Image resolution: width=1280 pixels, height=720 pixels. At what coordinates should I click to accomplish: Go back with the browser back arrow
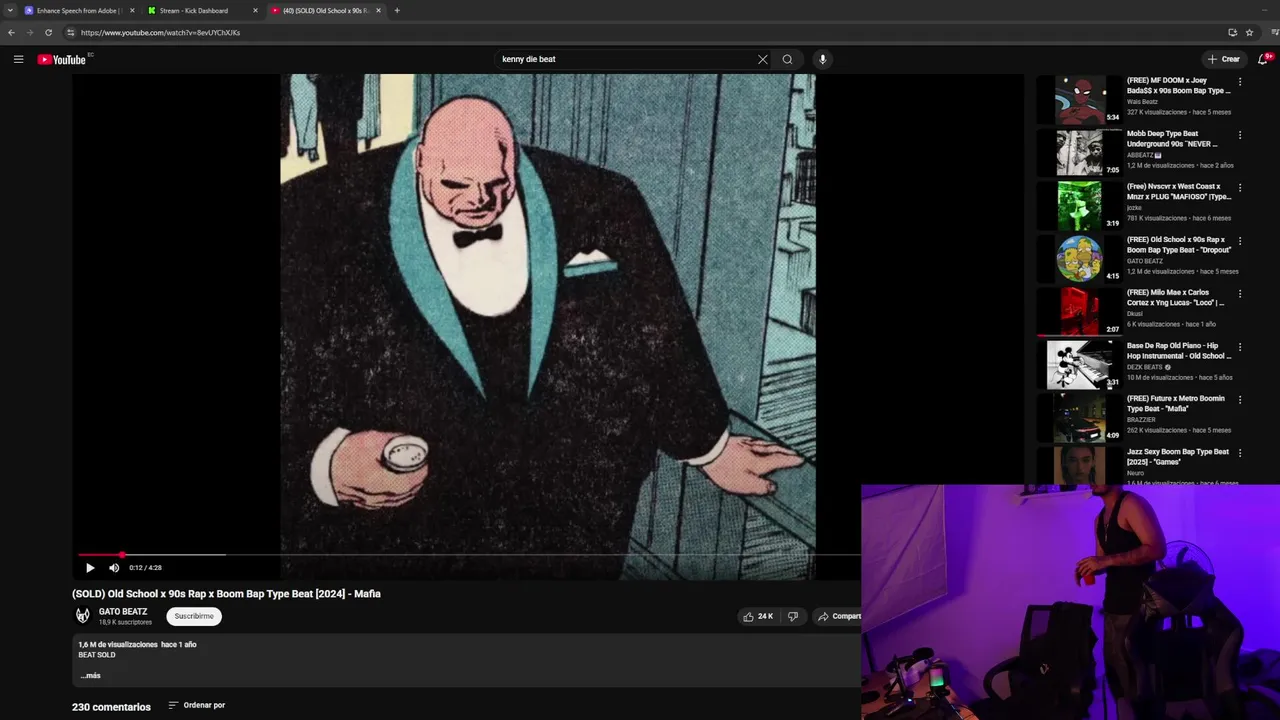click(11, 32)
